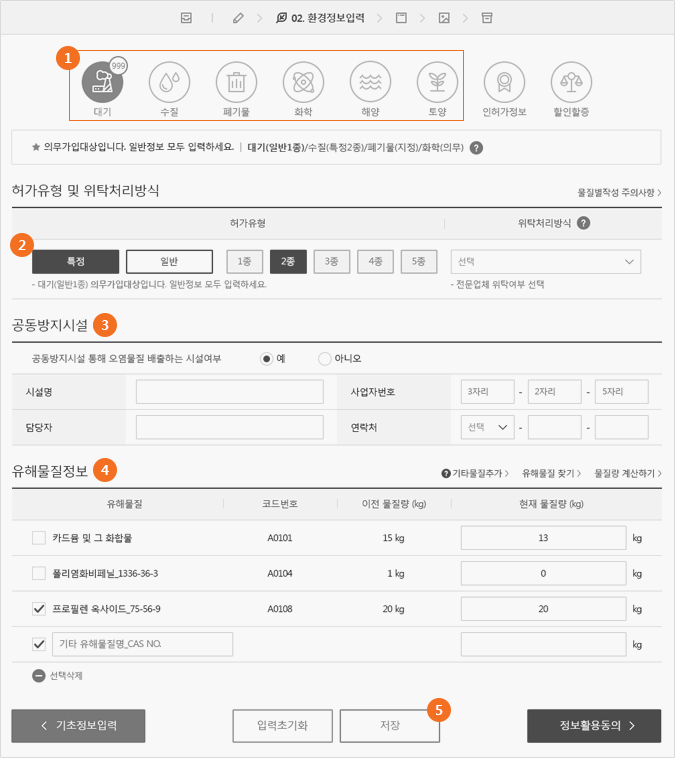Click question icon beside 기타물질추가
This screenshot has height=758, width=675.
[446, 473]
